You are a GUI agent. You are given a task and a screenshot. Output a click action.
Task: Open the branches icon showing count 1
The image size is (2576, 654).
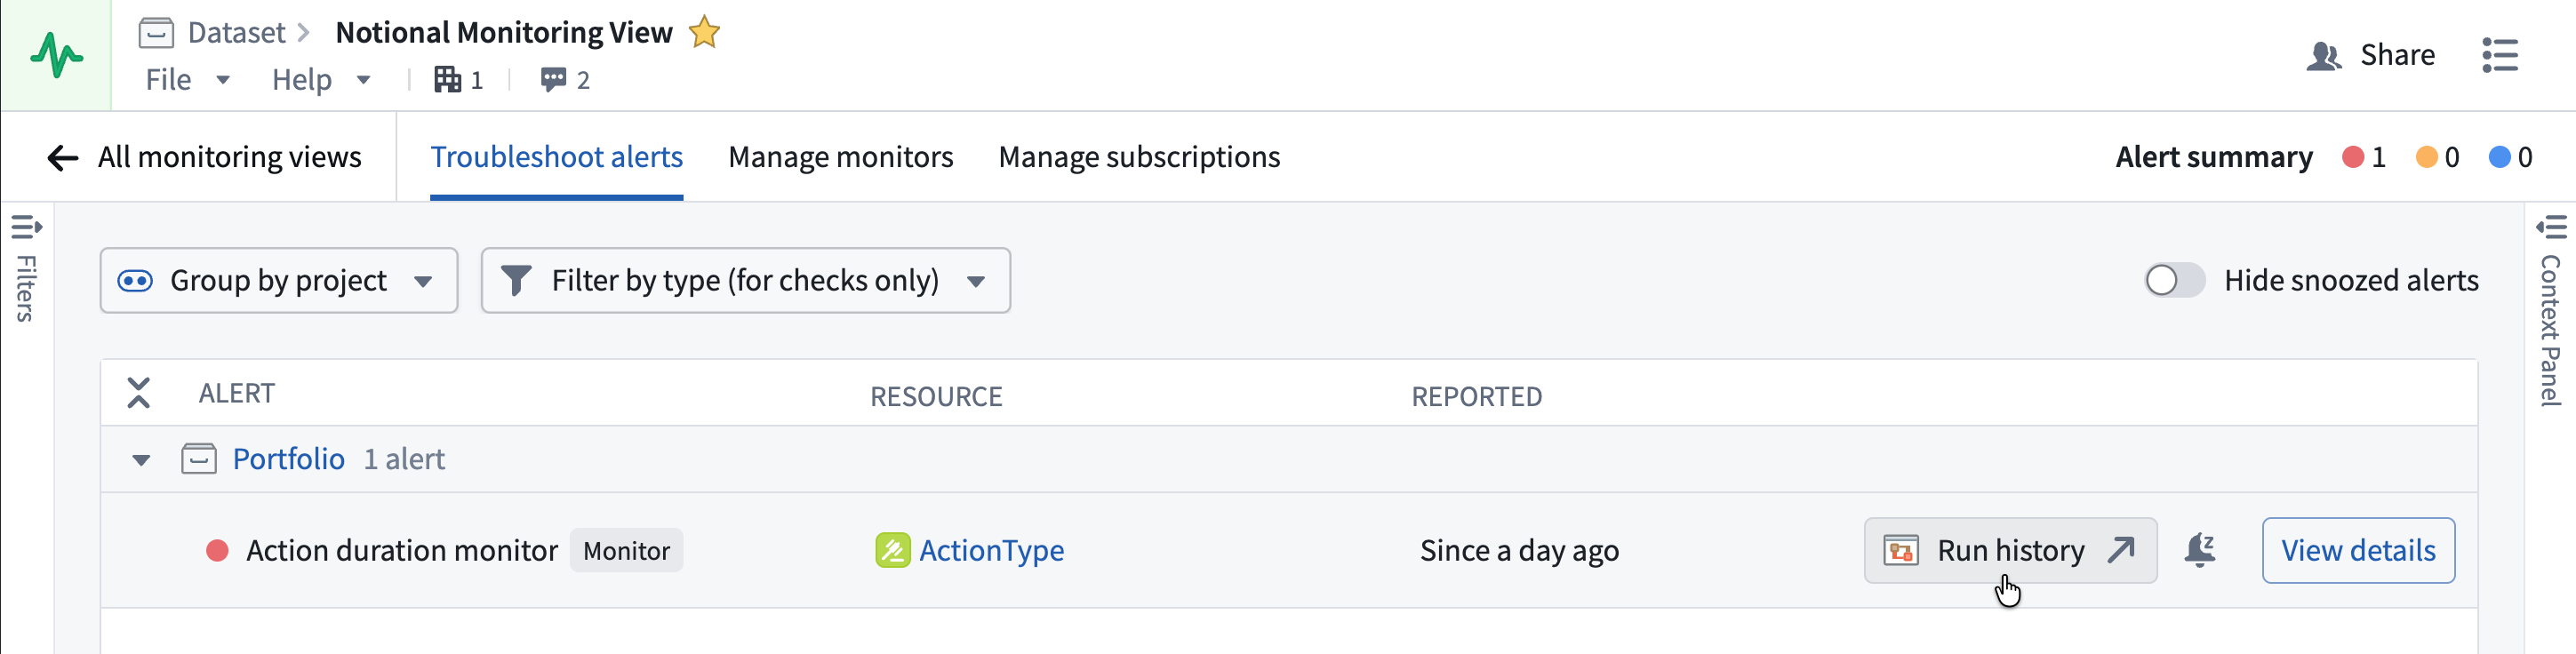pos(450,79)
